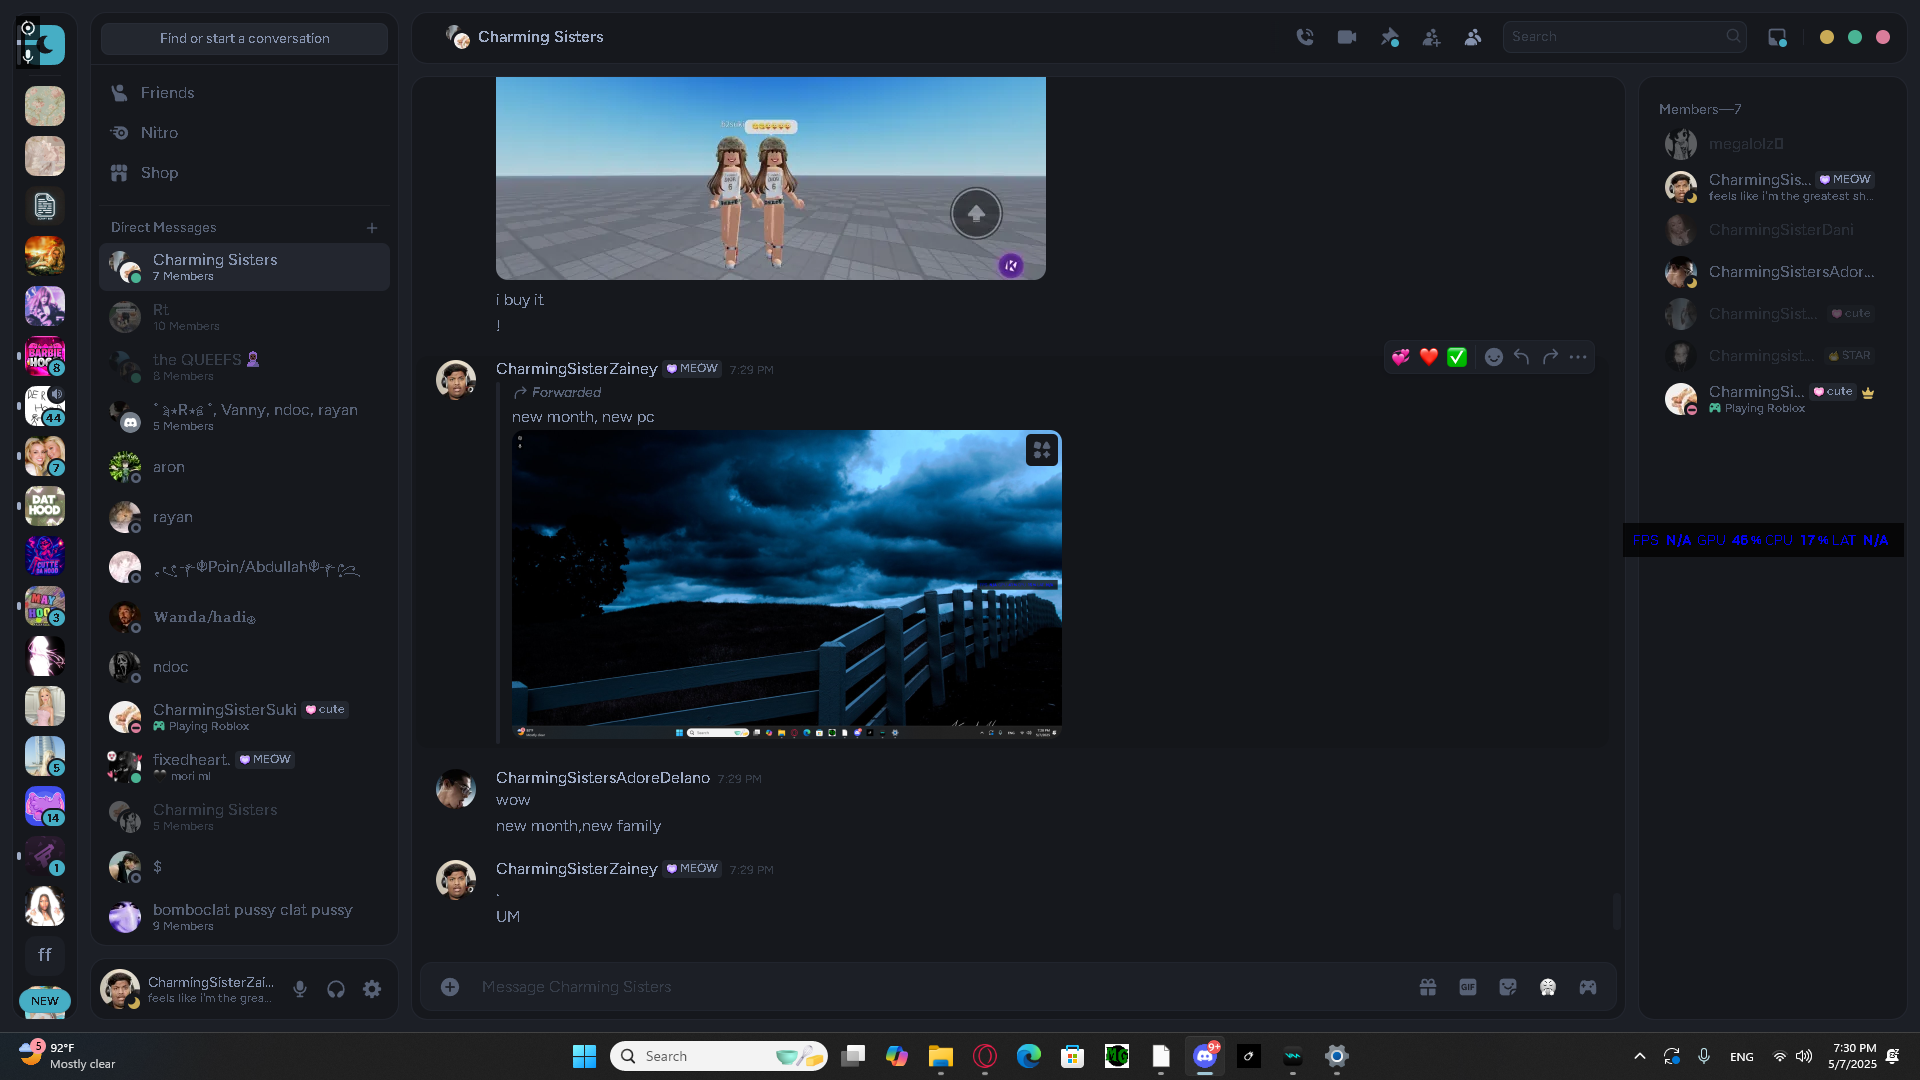Screen dimensions: 1920x1080
Task: Start a voice call in Charming Sisters
Action: (1305, 37)
